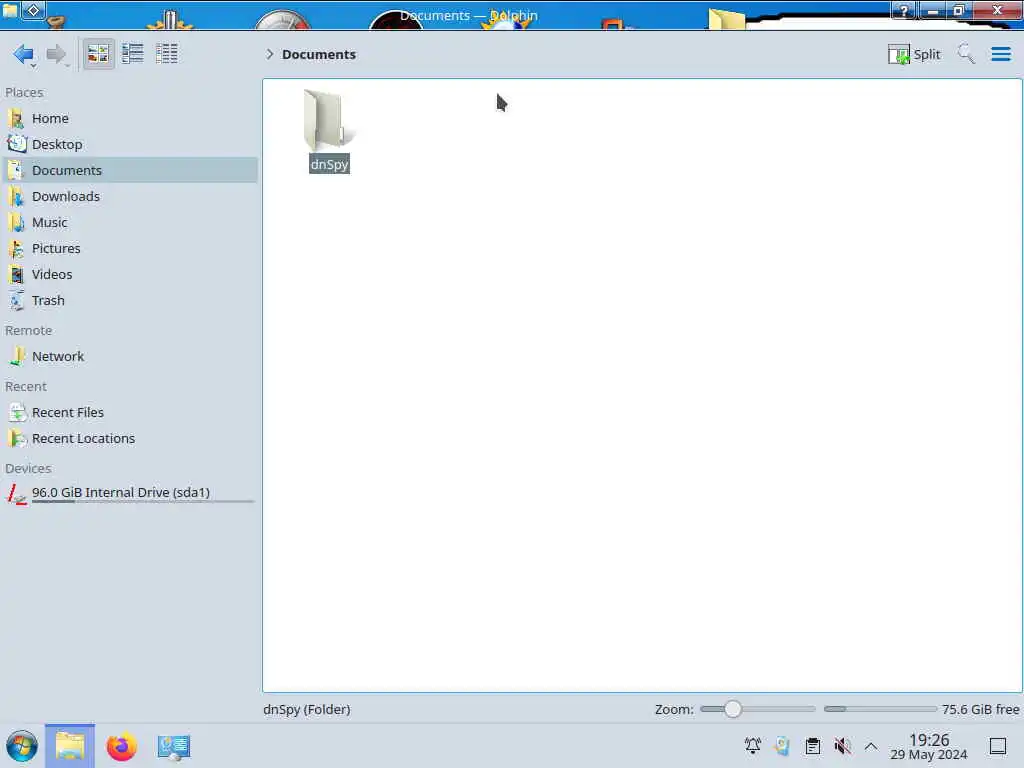Screen dimensions: 1024x768
Task: Open Home in Places
Action: 130,118
